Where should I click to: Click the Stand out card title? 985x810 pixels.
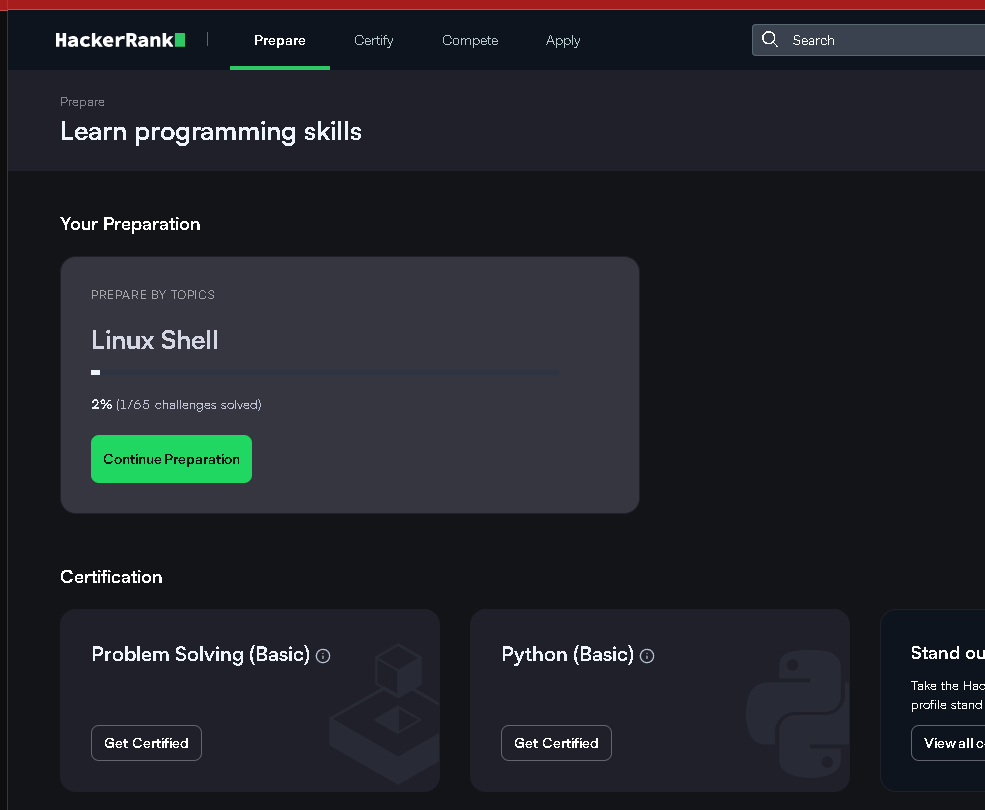pyautogui.click(x=947, y=653)
